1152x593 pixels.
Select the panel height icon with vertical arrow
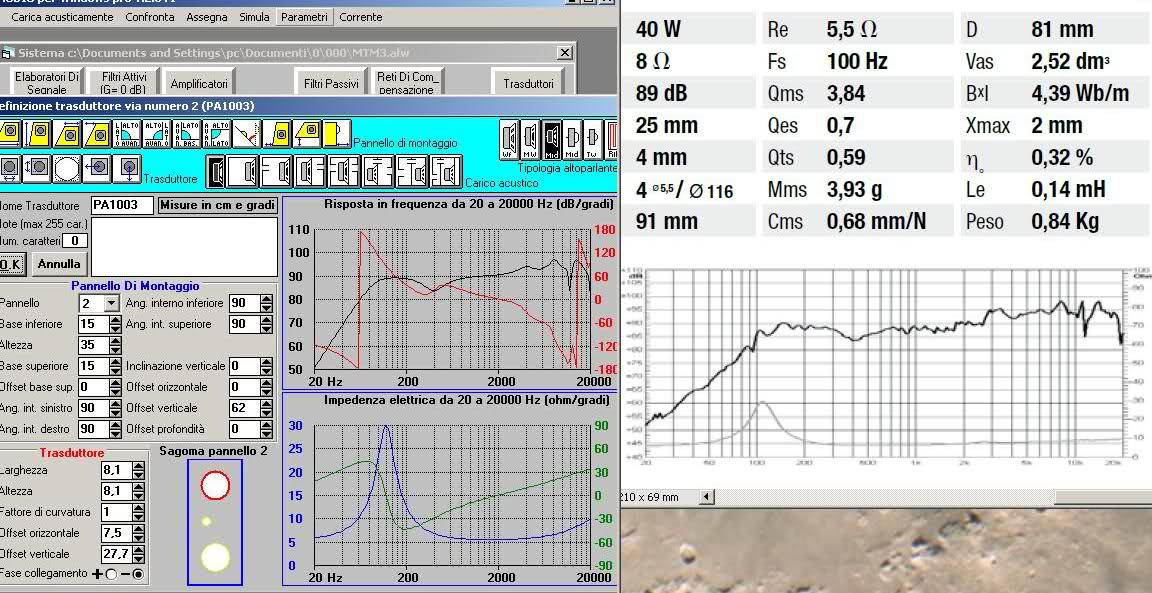click(x=39, y=134)
